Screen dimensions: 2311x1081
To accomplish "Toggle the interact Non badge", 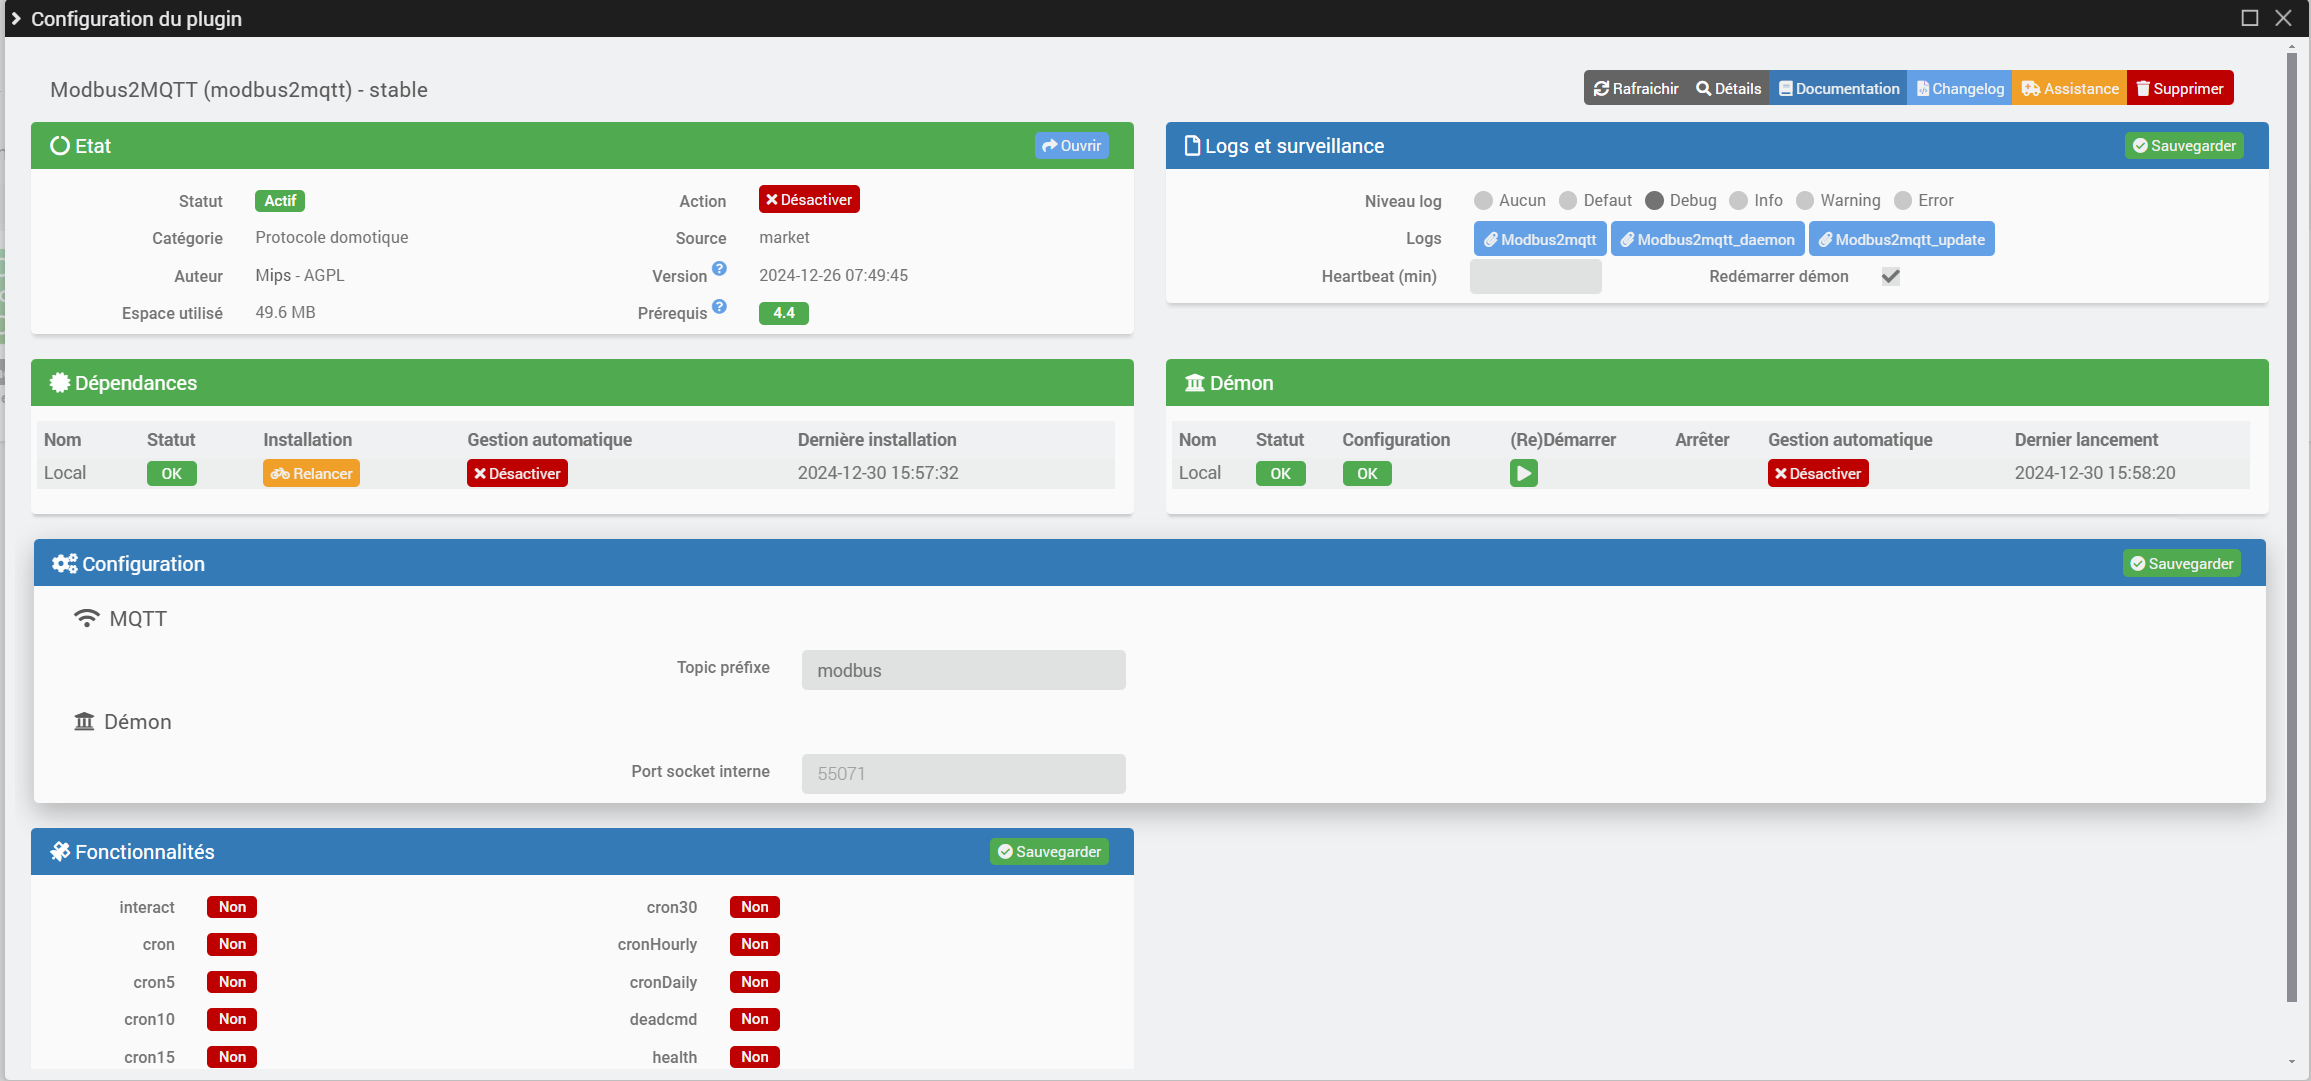I will [232, 907].
